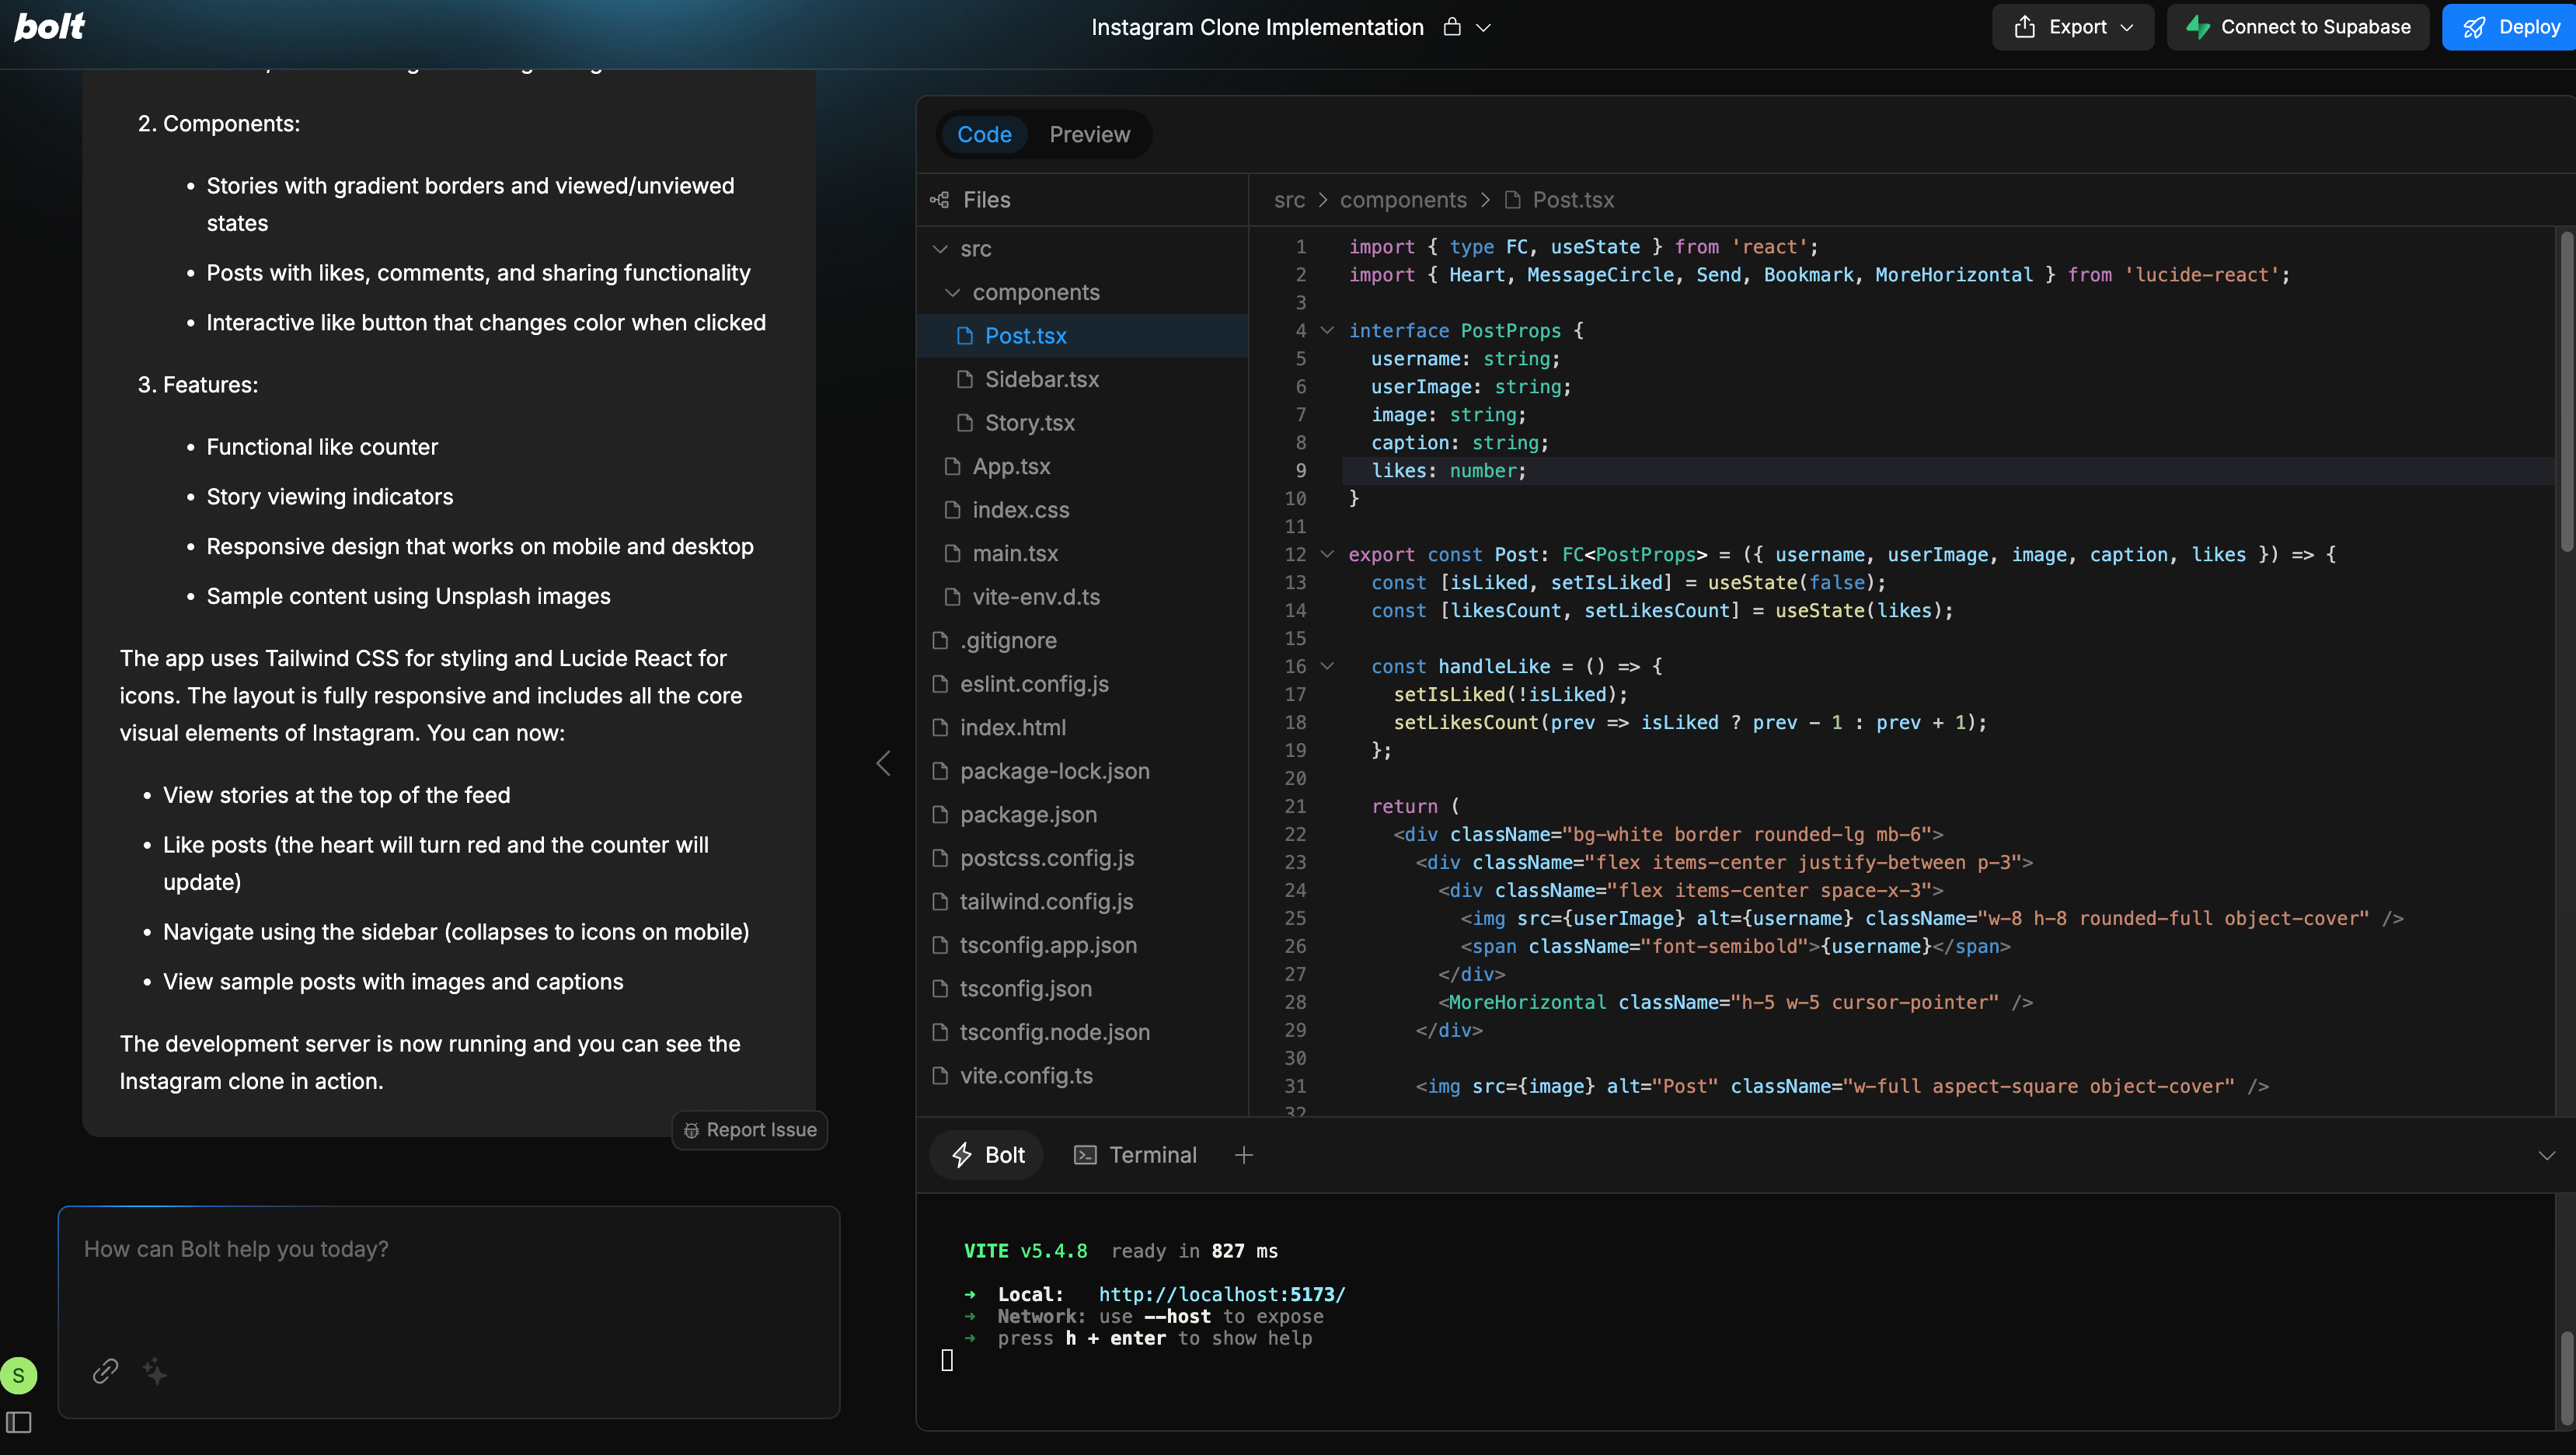2576x1455 pixels.
Task: Open the user avatar S
Action: [x=19, y=1375]
